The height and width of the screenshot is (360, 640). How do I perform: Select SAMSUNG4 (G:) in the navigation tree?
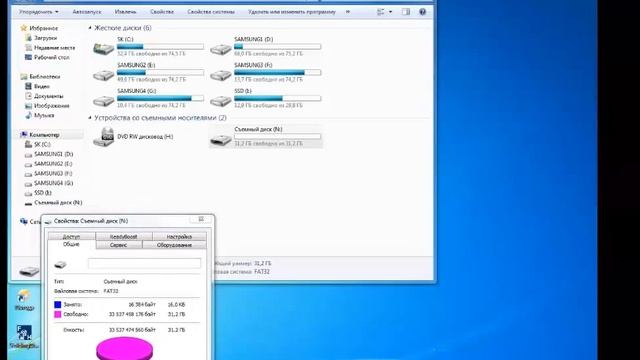(x=53, y=183)
